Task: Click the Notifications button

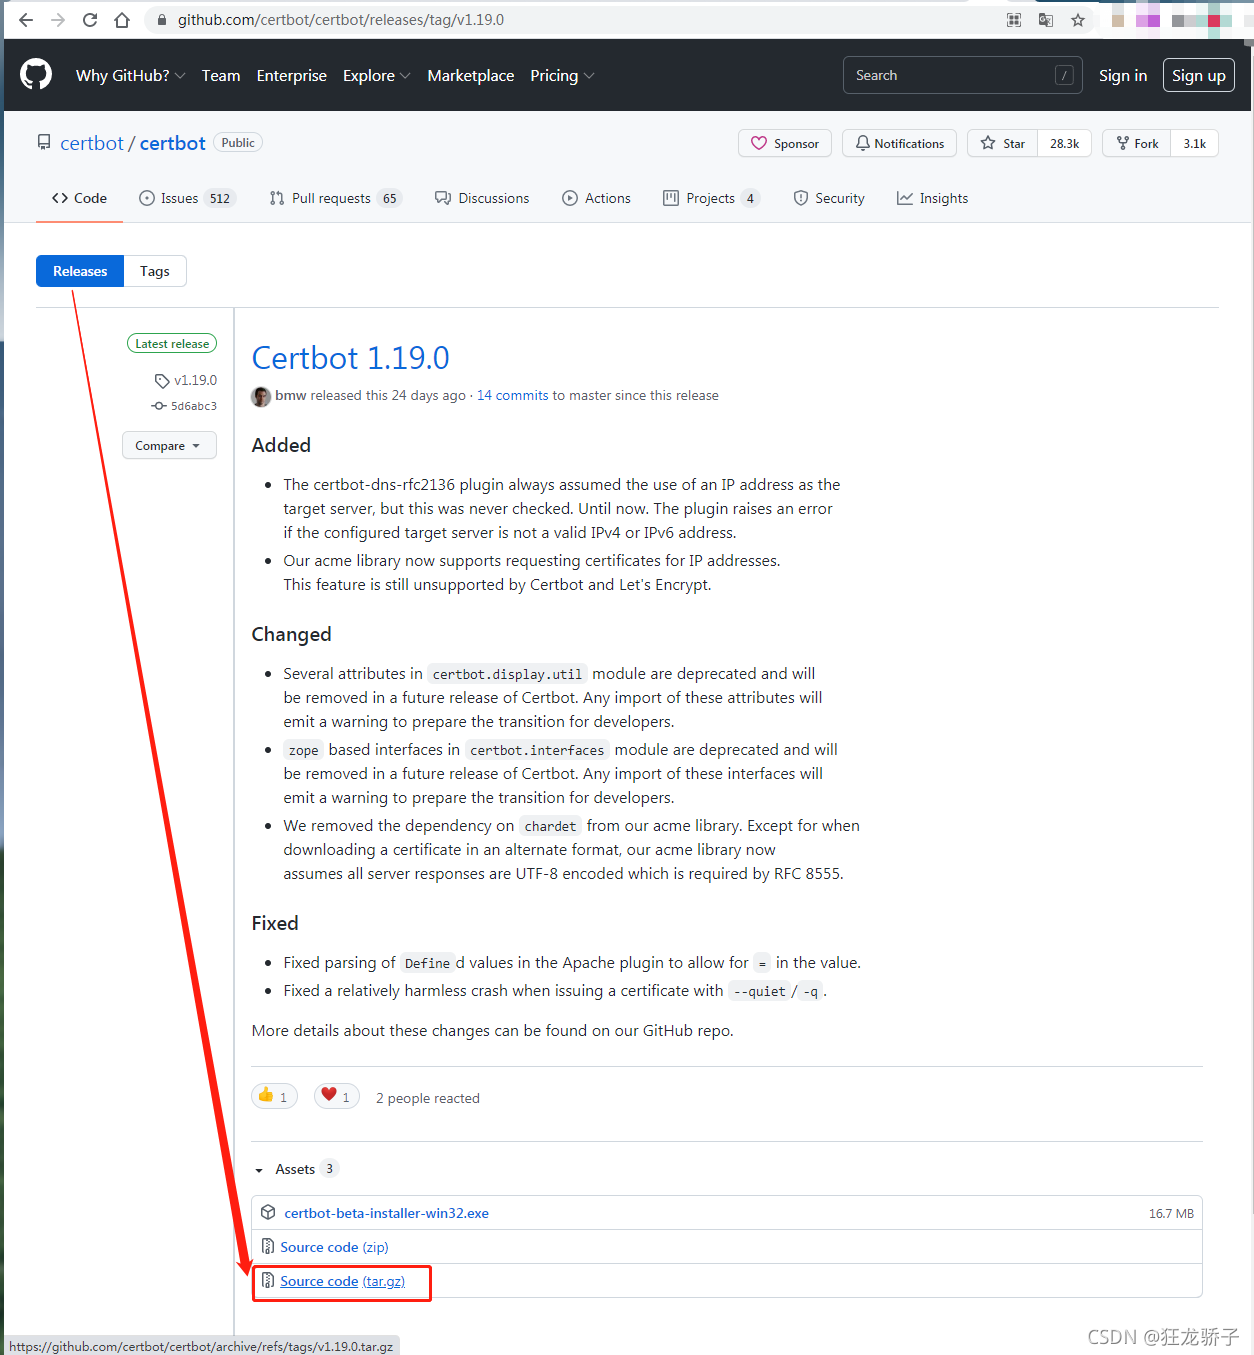Action: 899,143
